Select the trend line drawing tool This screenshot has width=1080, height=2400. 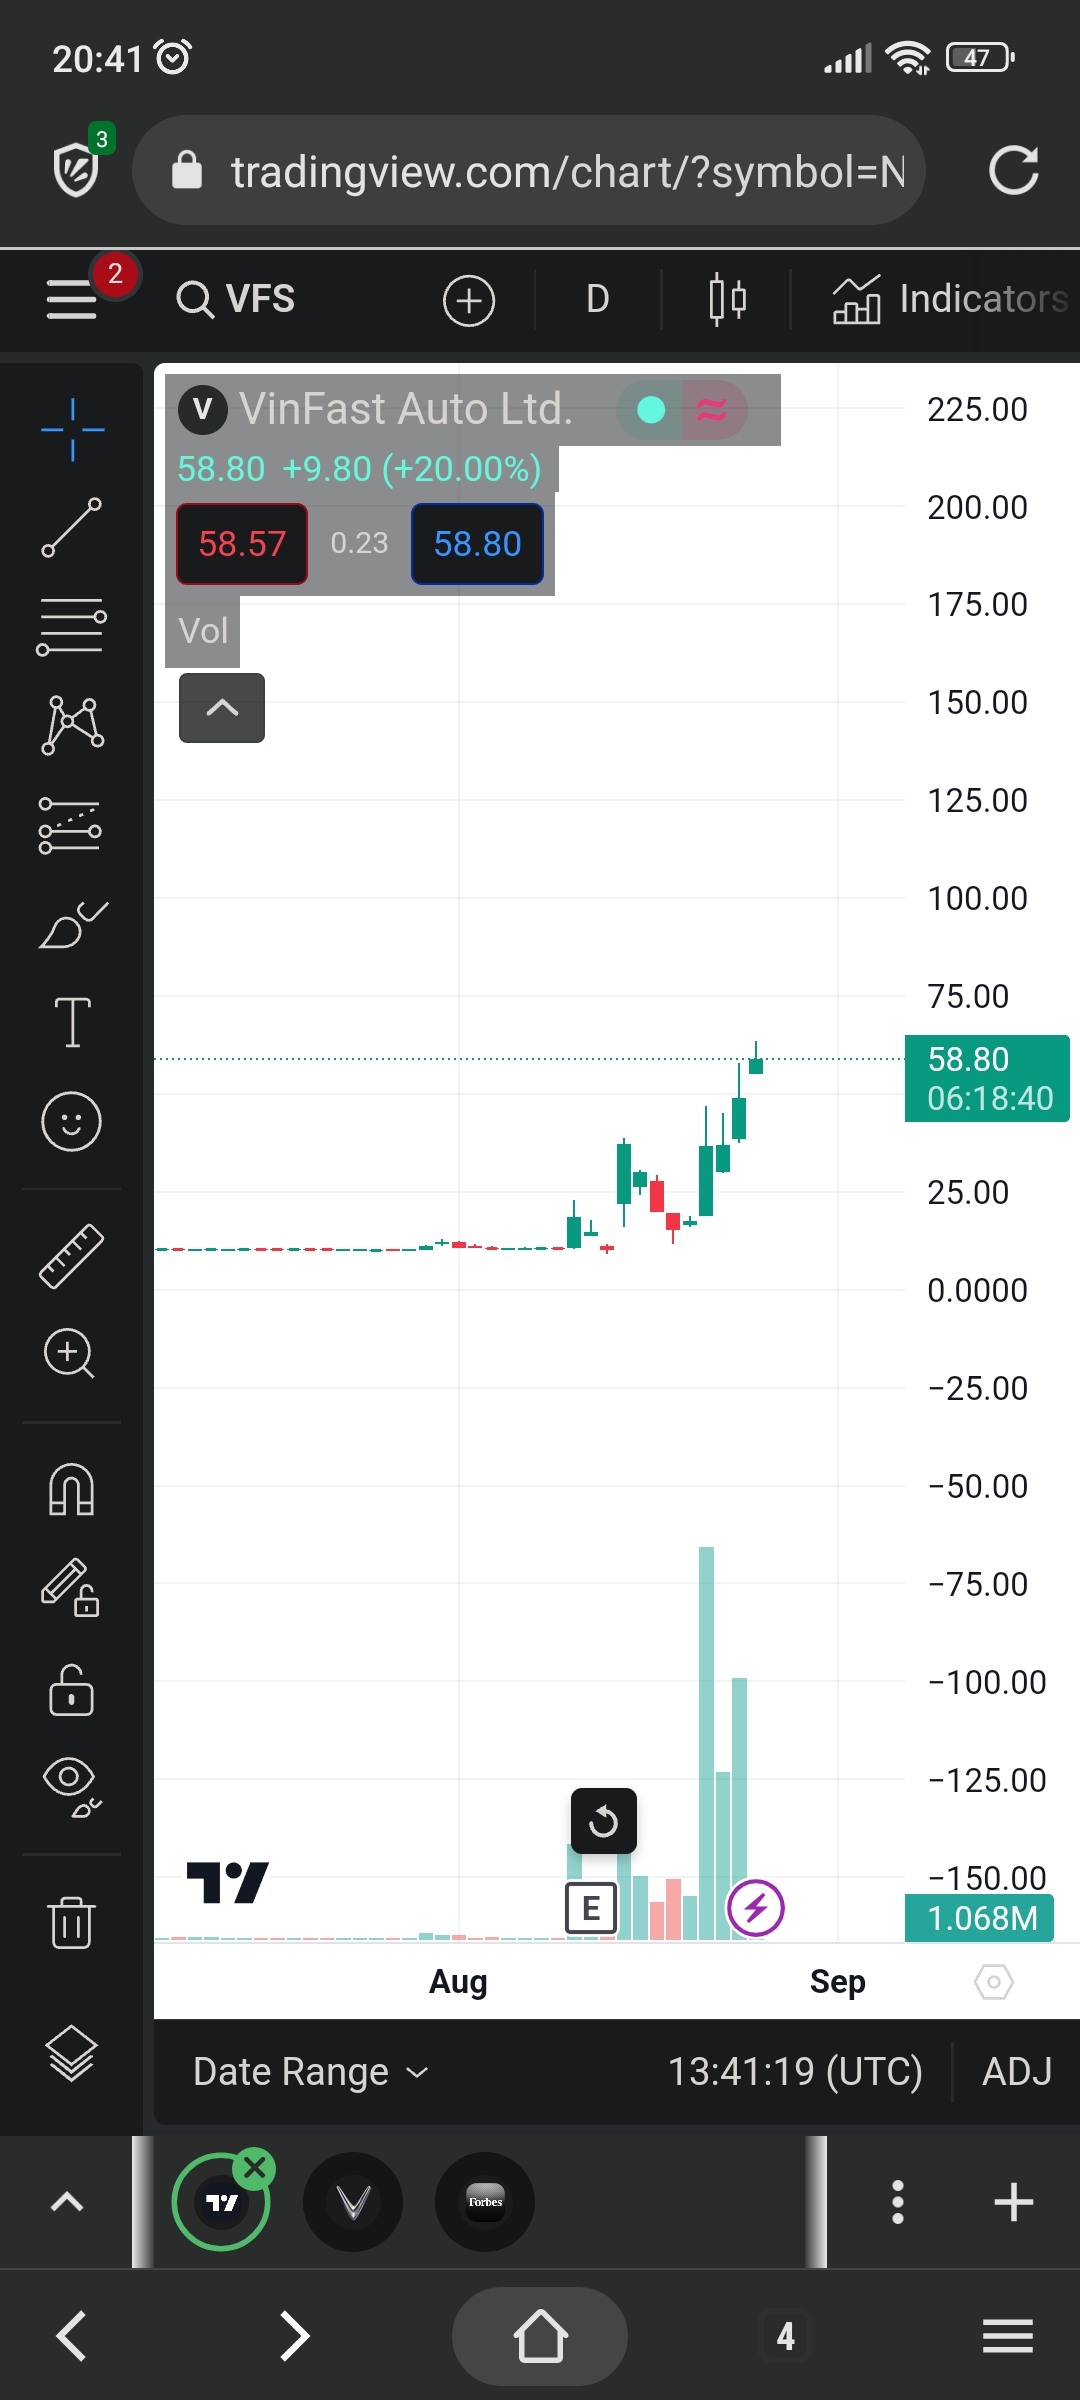(71, 527)
